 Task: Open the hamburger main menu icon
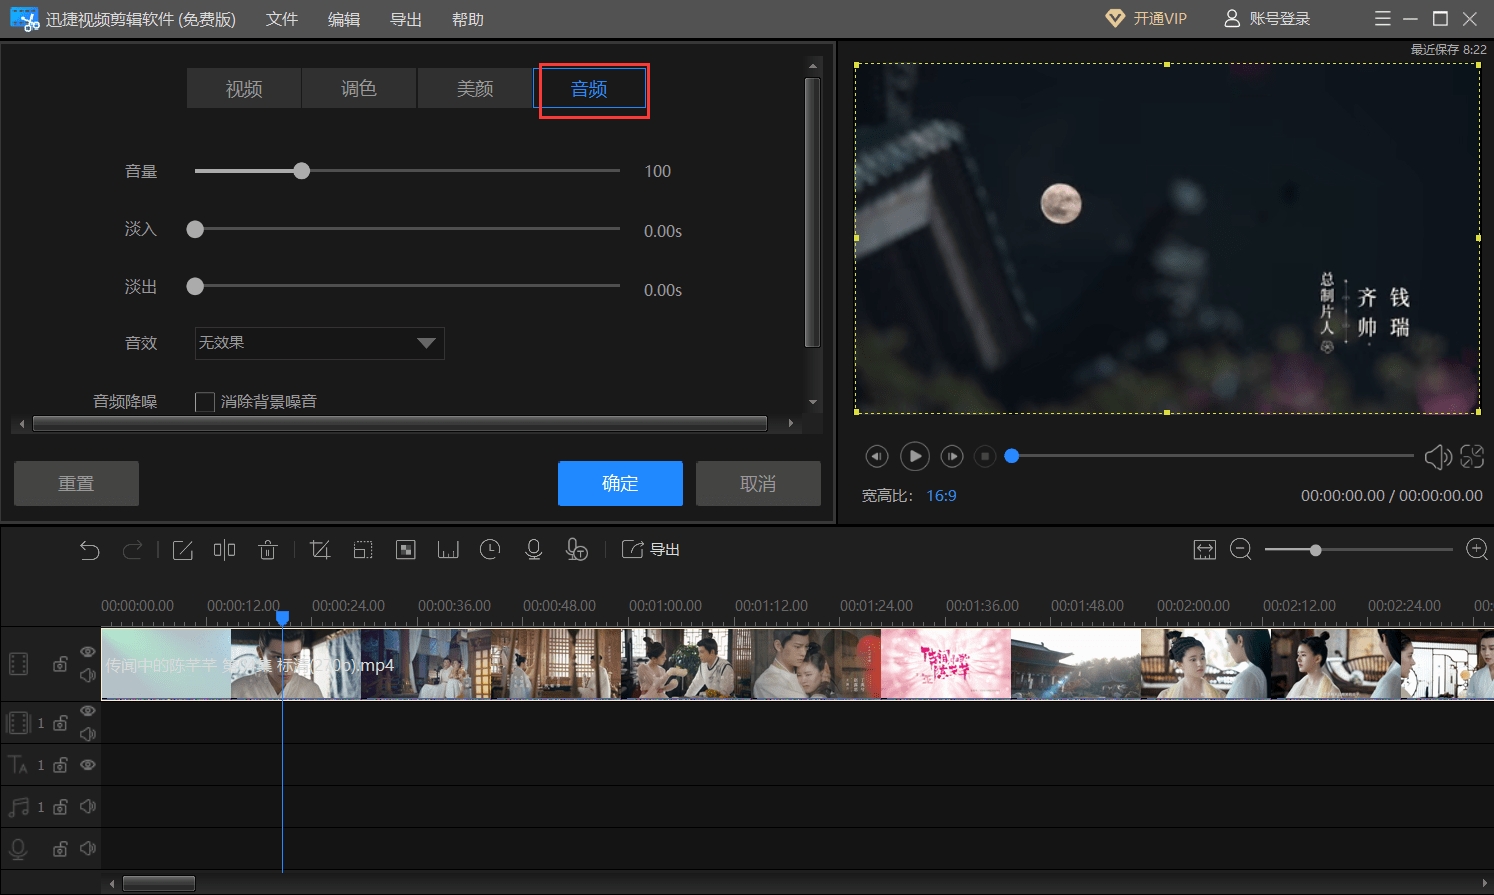point(1383,19)
